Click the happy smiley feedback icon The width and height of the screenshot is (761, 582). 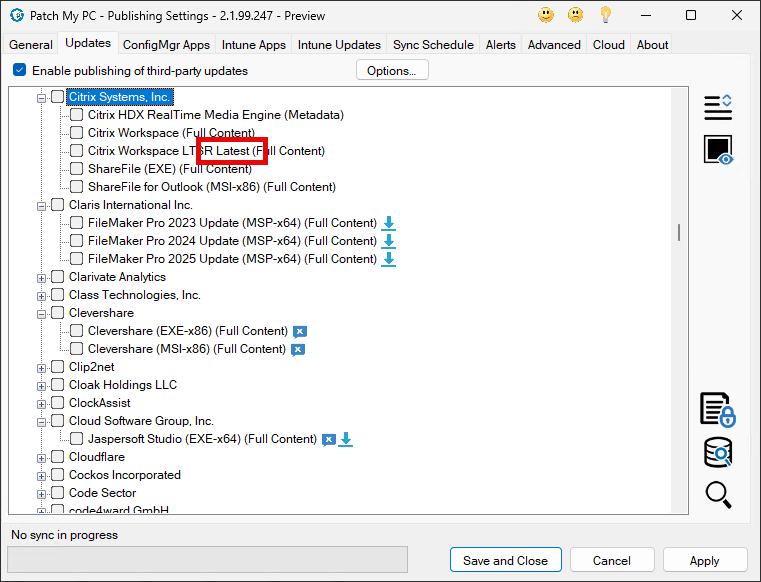pos(546,15)
